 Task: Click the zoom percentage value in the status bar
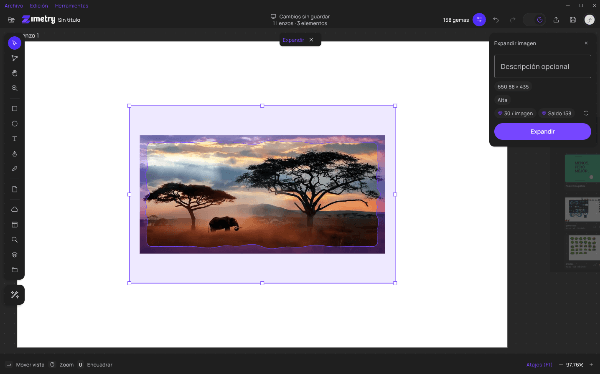coord(575,365)
